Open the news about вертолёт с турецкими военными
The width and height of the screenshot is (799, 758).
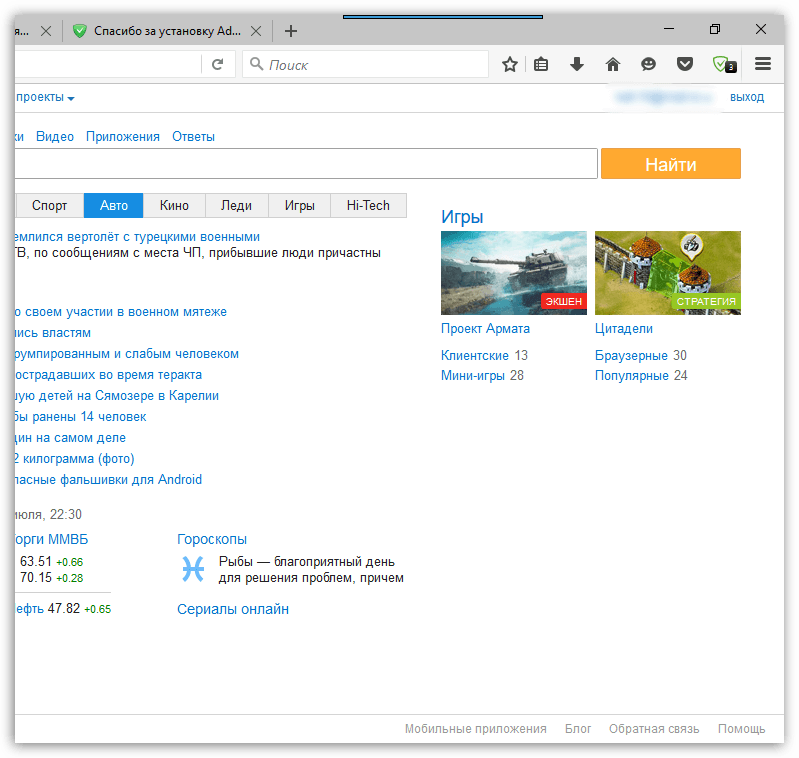click(137, 237)
